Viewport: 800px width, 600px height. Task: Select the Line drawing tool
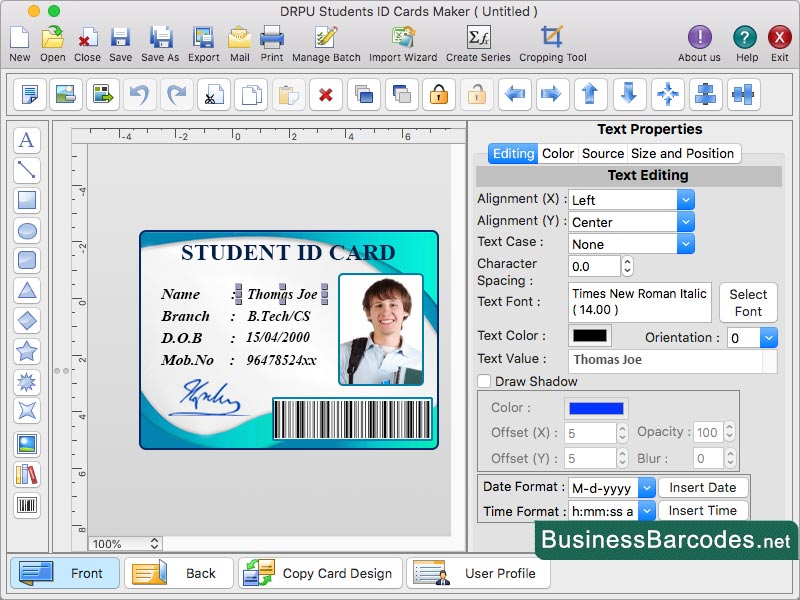(27, 171)
